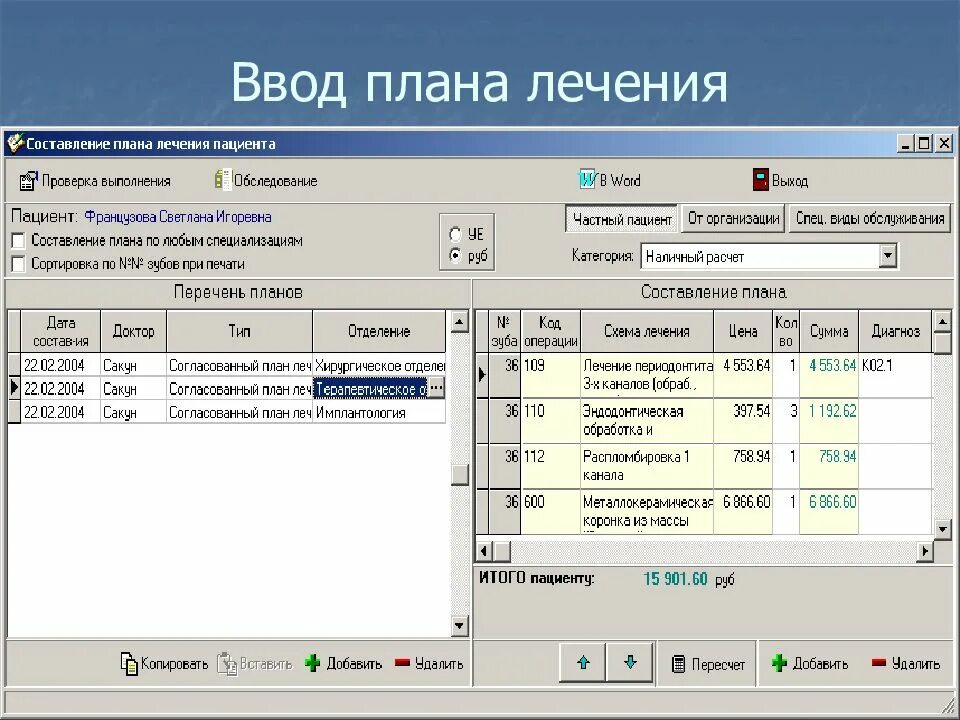
Task: Move plan row down with arrow
Action: pos(630,662)
